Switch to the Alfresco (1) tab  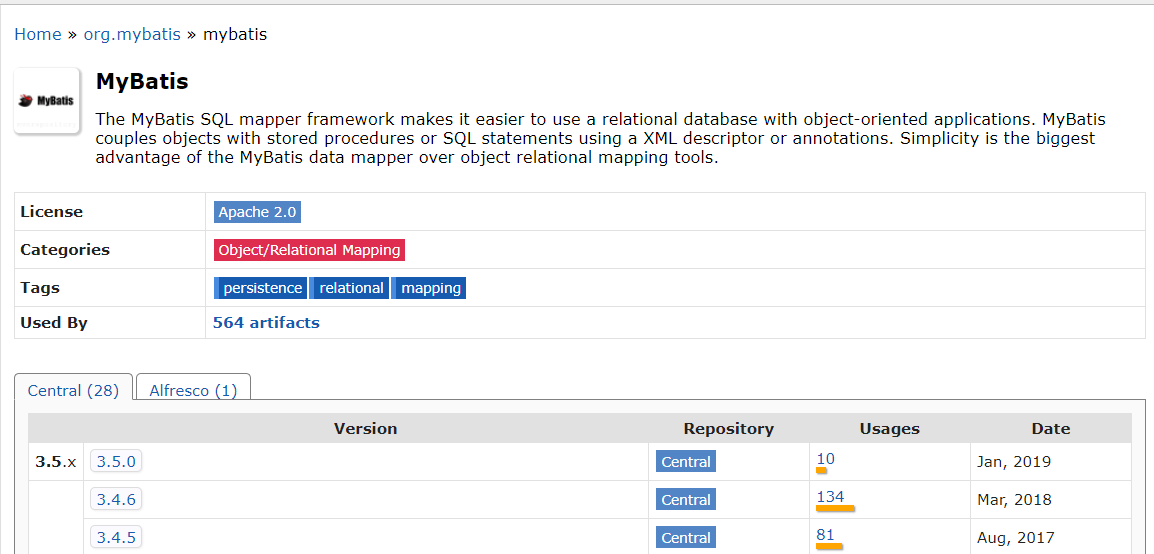coord(194,390)
